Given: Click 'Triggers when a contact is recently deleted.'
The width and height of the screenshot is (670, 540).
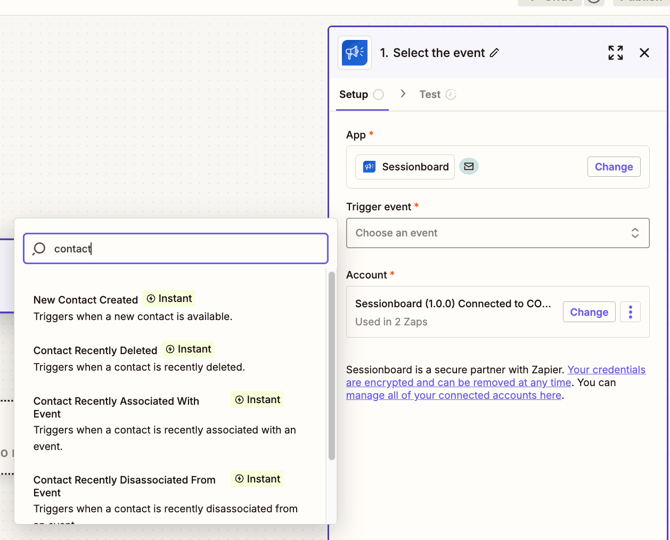Looking at the screenshot, I should click(x=139, y=367).
